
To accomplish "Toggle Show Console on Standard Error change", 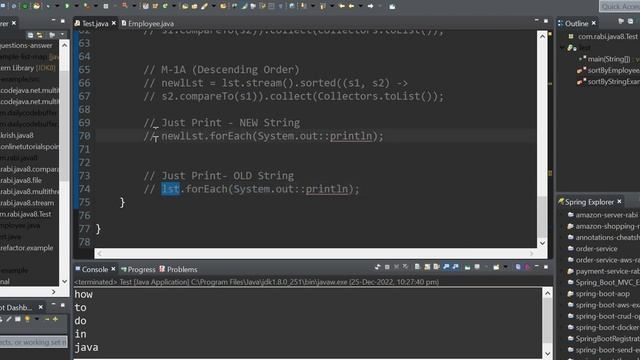I will [456, 267].
